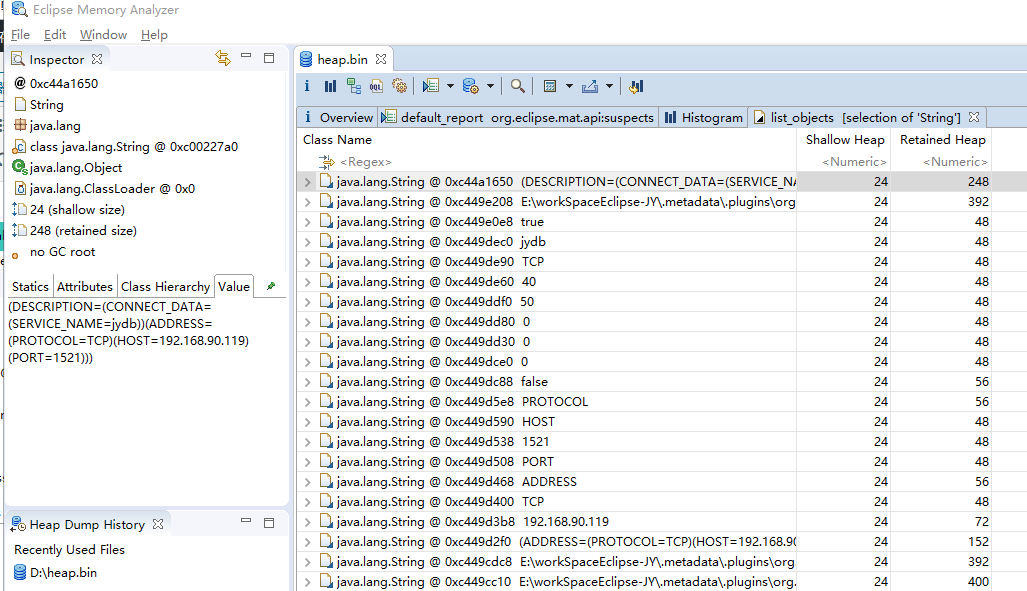Click the regex filter icon under Class Name
Image resolution: width=1027 pixels, height=591 pixels.
[326, 162]
